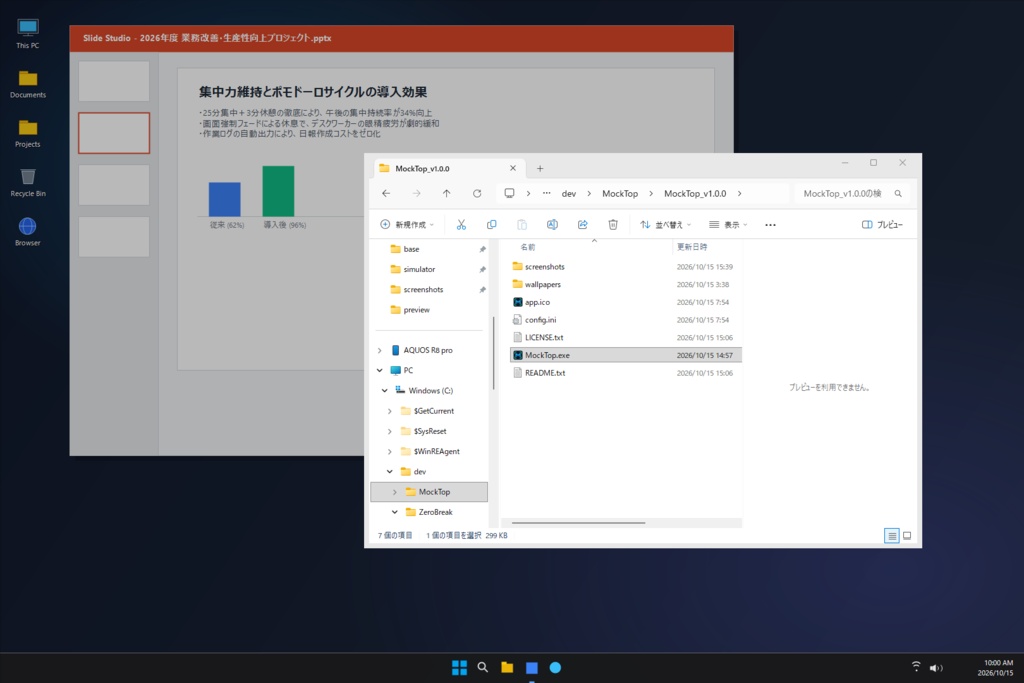
Task: Click chevron after MockTop_v1.0.0 in address bar
Action: click(x=739, y=194)
